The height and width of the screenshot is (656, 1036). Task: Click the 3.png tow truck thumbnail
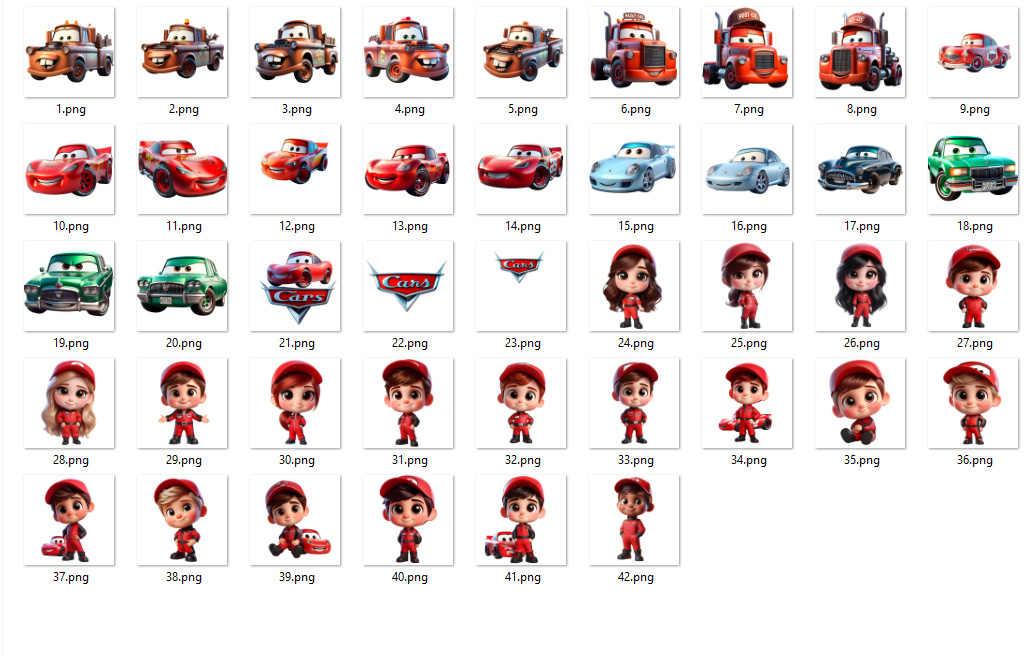(295, 52)
